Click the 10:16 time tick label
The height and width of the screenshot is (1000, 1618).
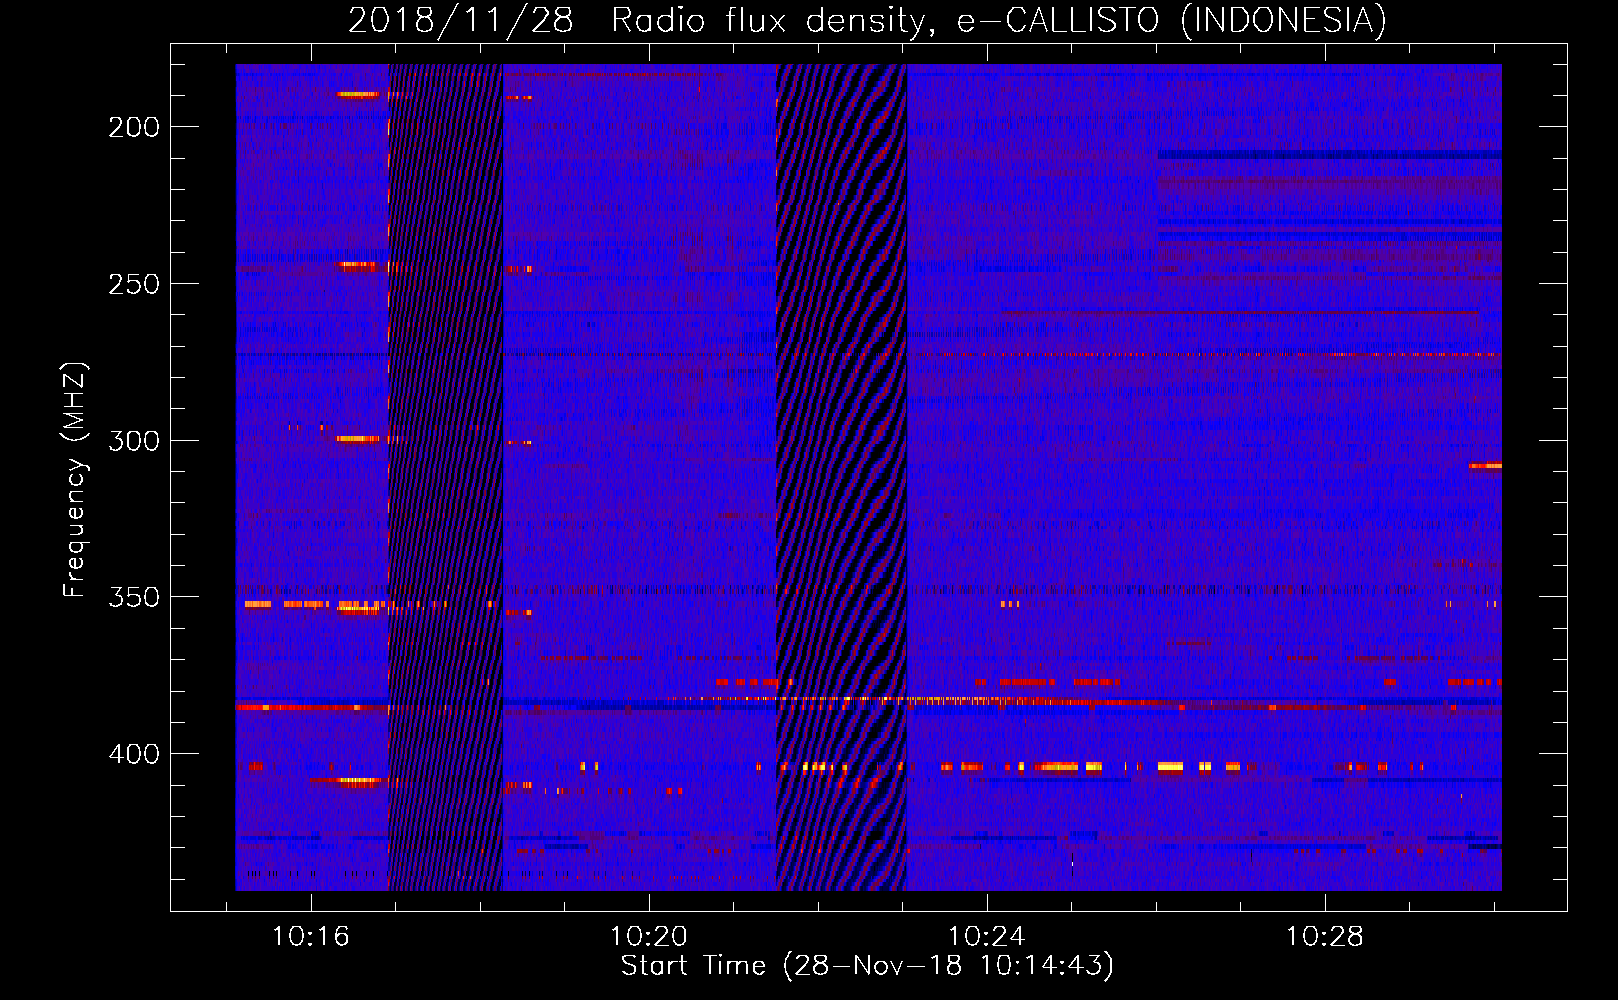tap(311, 937)
